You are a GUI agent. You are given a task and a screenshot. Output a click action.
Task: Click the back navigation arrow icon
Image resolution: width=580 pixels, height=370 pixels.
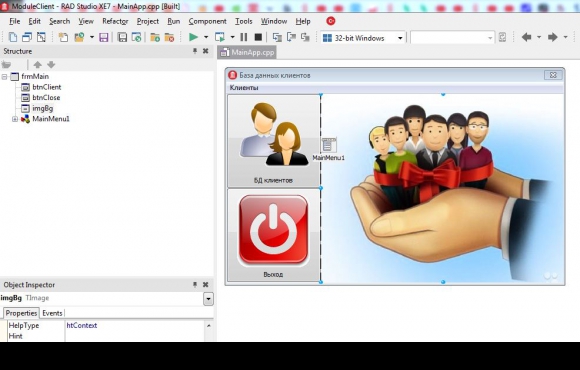[526, 37]
